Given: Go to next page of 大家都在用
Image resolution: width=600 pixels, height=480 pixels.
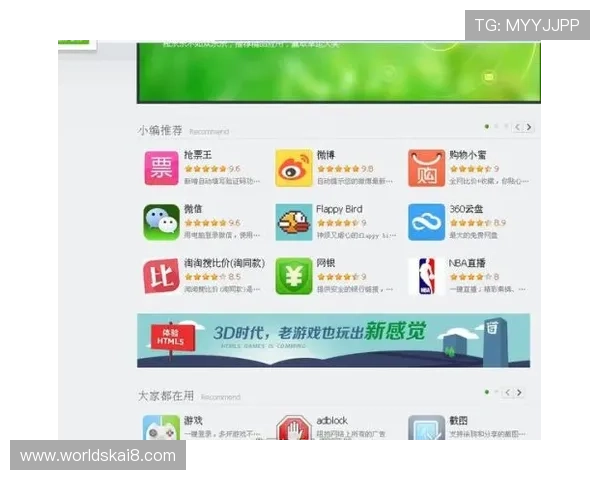Looking at the screenshot, I should point(519,392).
